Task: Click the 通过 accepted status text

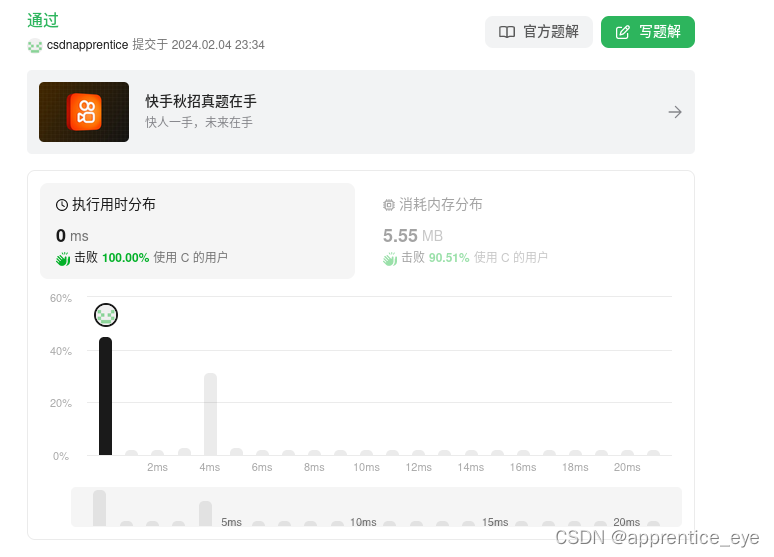Action: click(x=43, y=20)
